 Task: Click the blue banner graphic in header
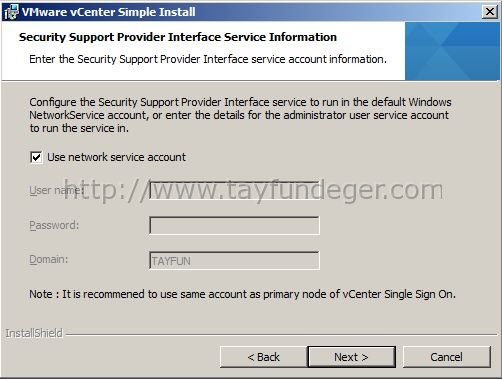[x=452, y=51]
